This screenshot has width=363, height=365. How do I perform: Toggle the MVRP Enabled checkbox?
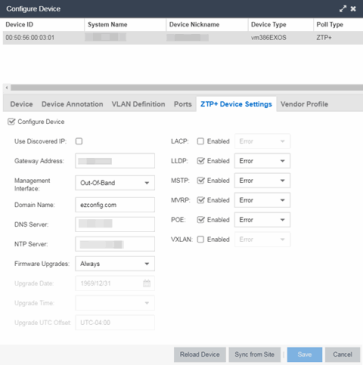[x=200, y=200]
